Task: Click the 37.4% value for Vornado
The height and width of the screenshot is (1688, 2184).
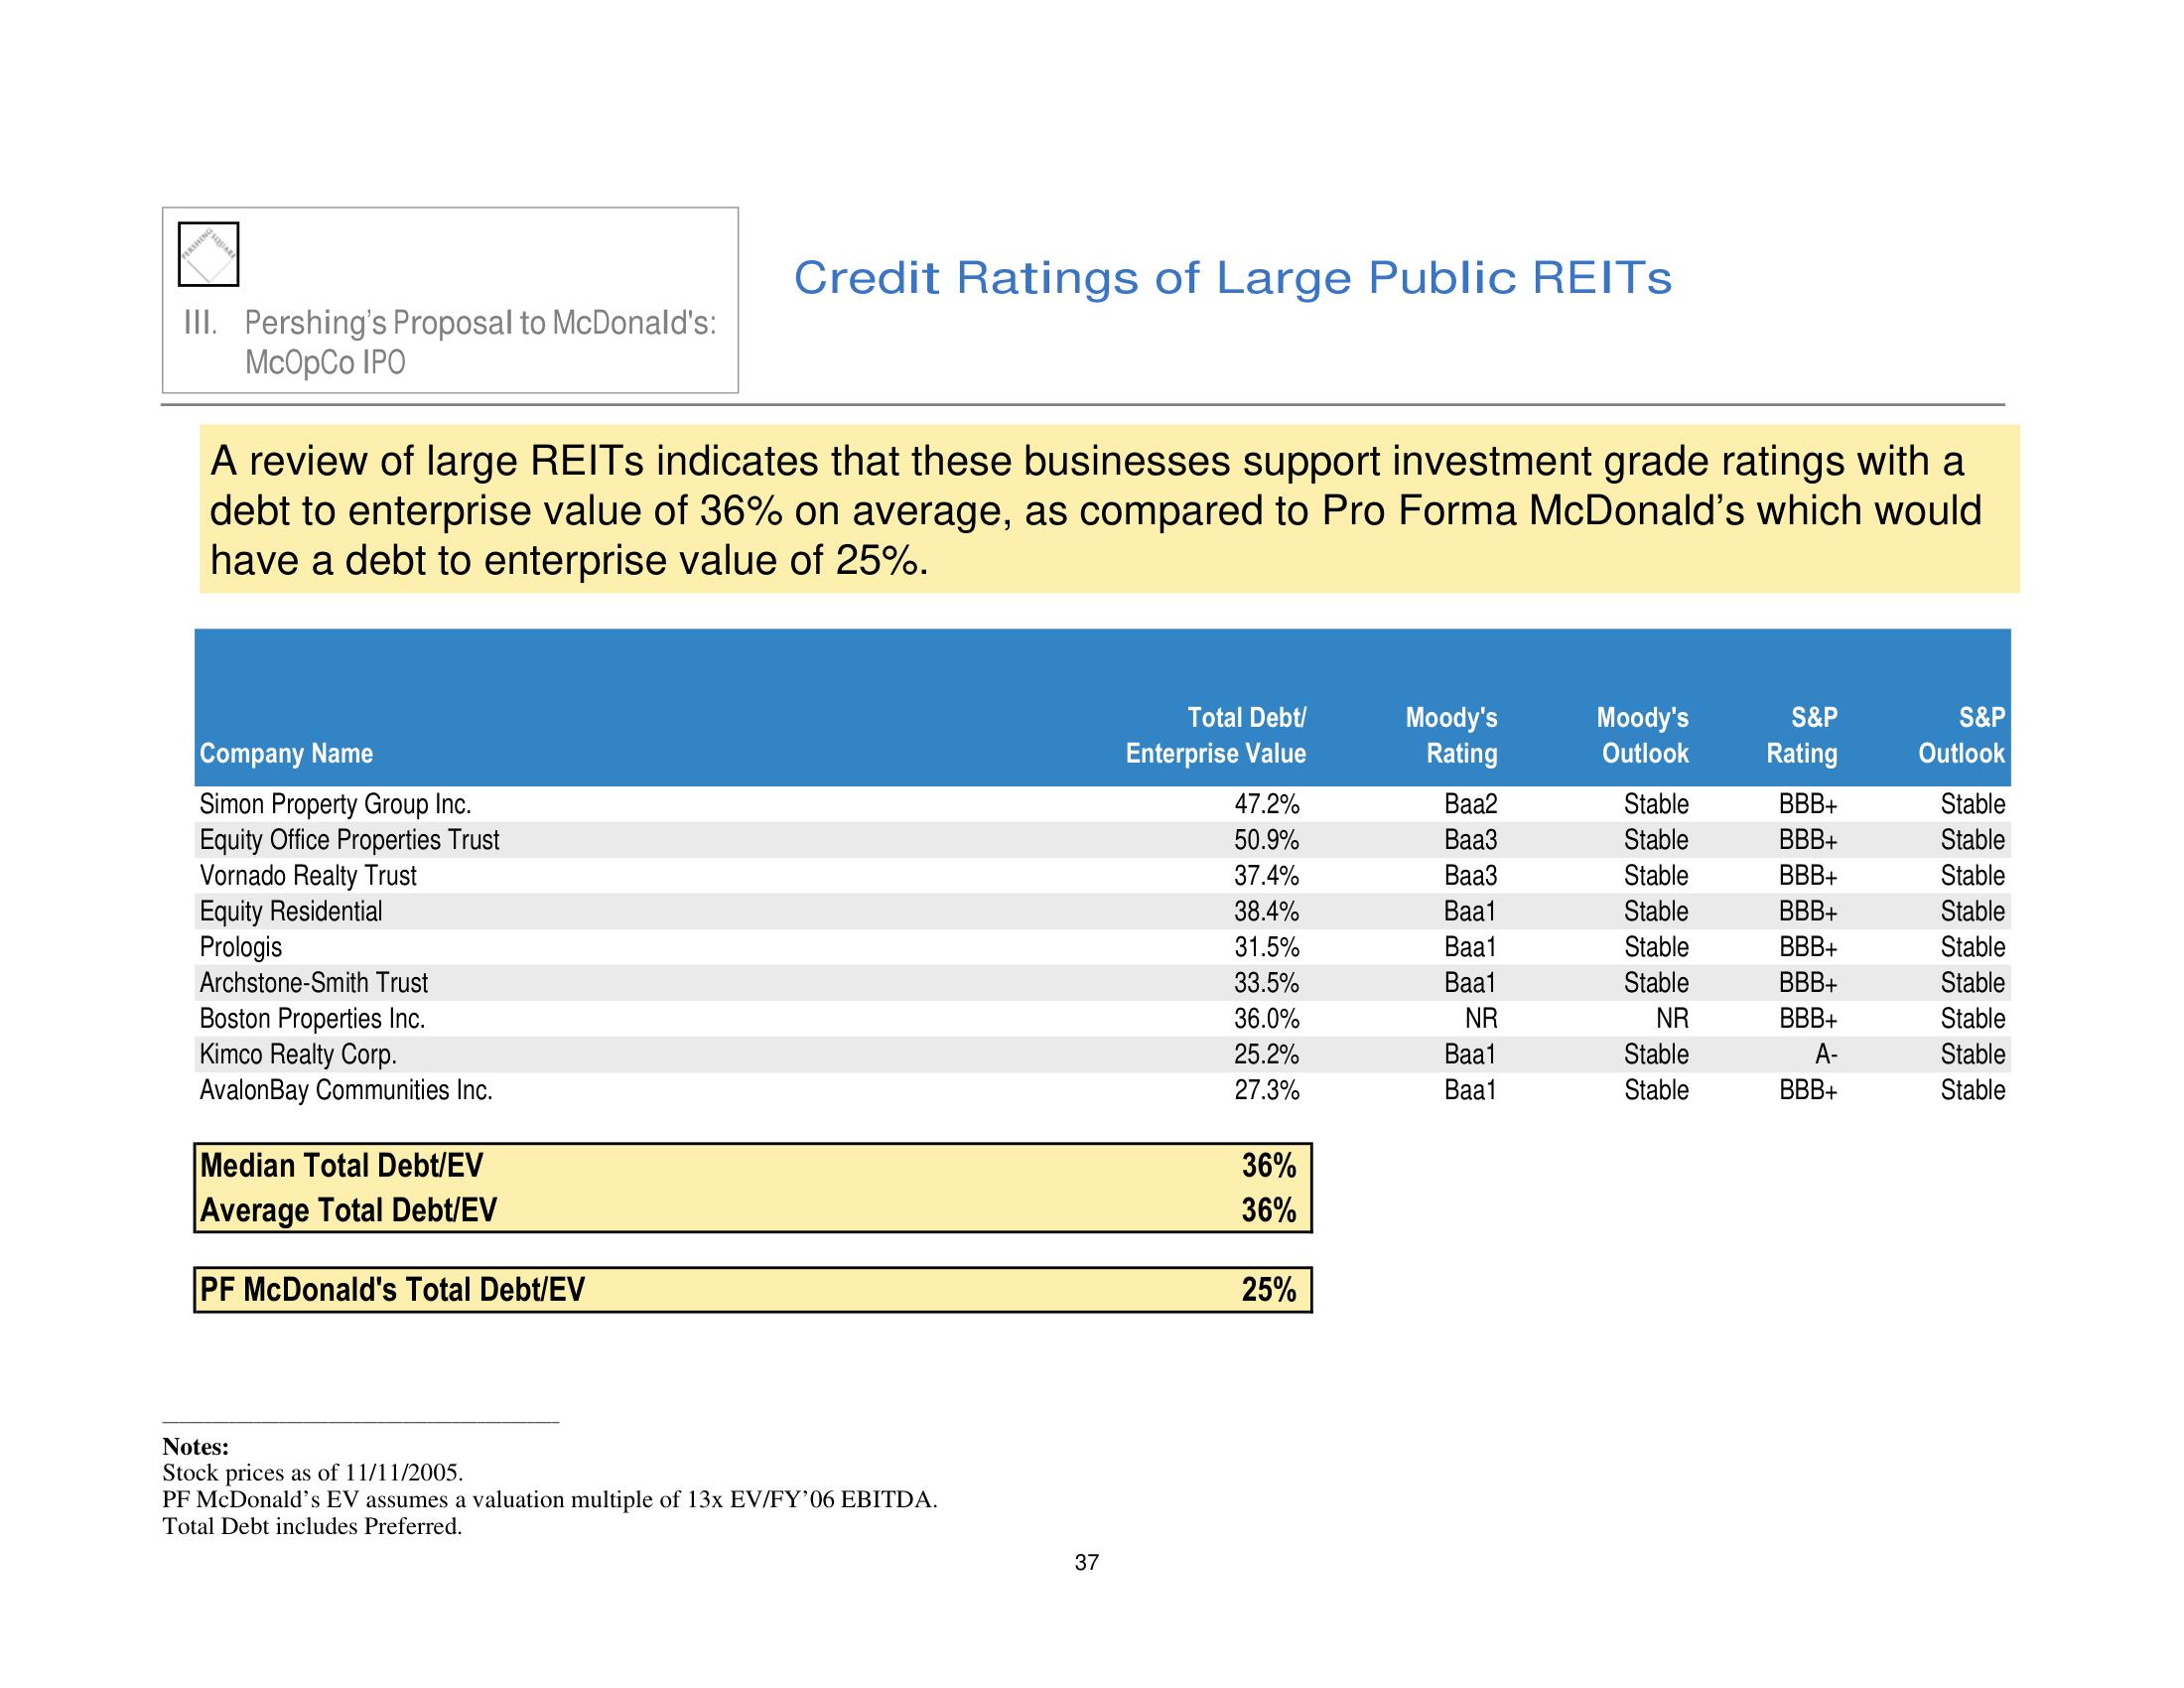Action: point(1266,876)
